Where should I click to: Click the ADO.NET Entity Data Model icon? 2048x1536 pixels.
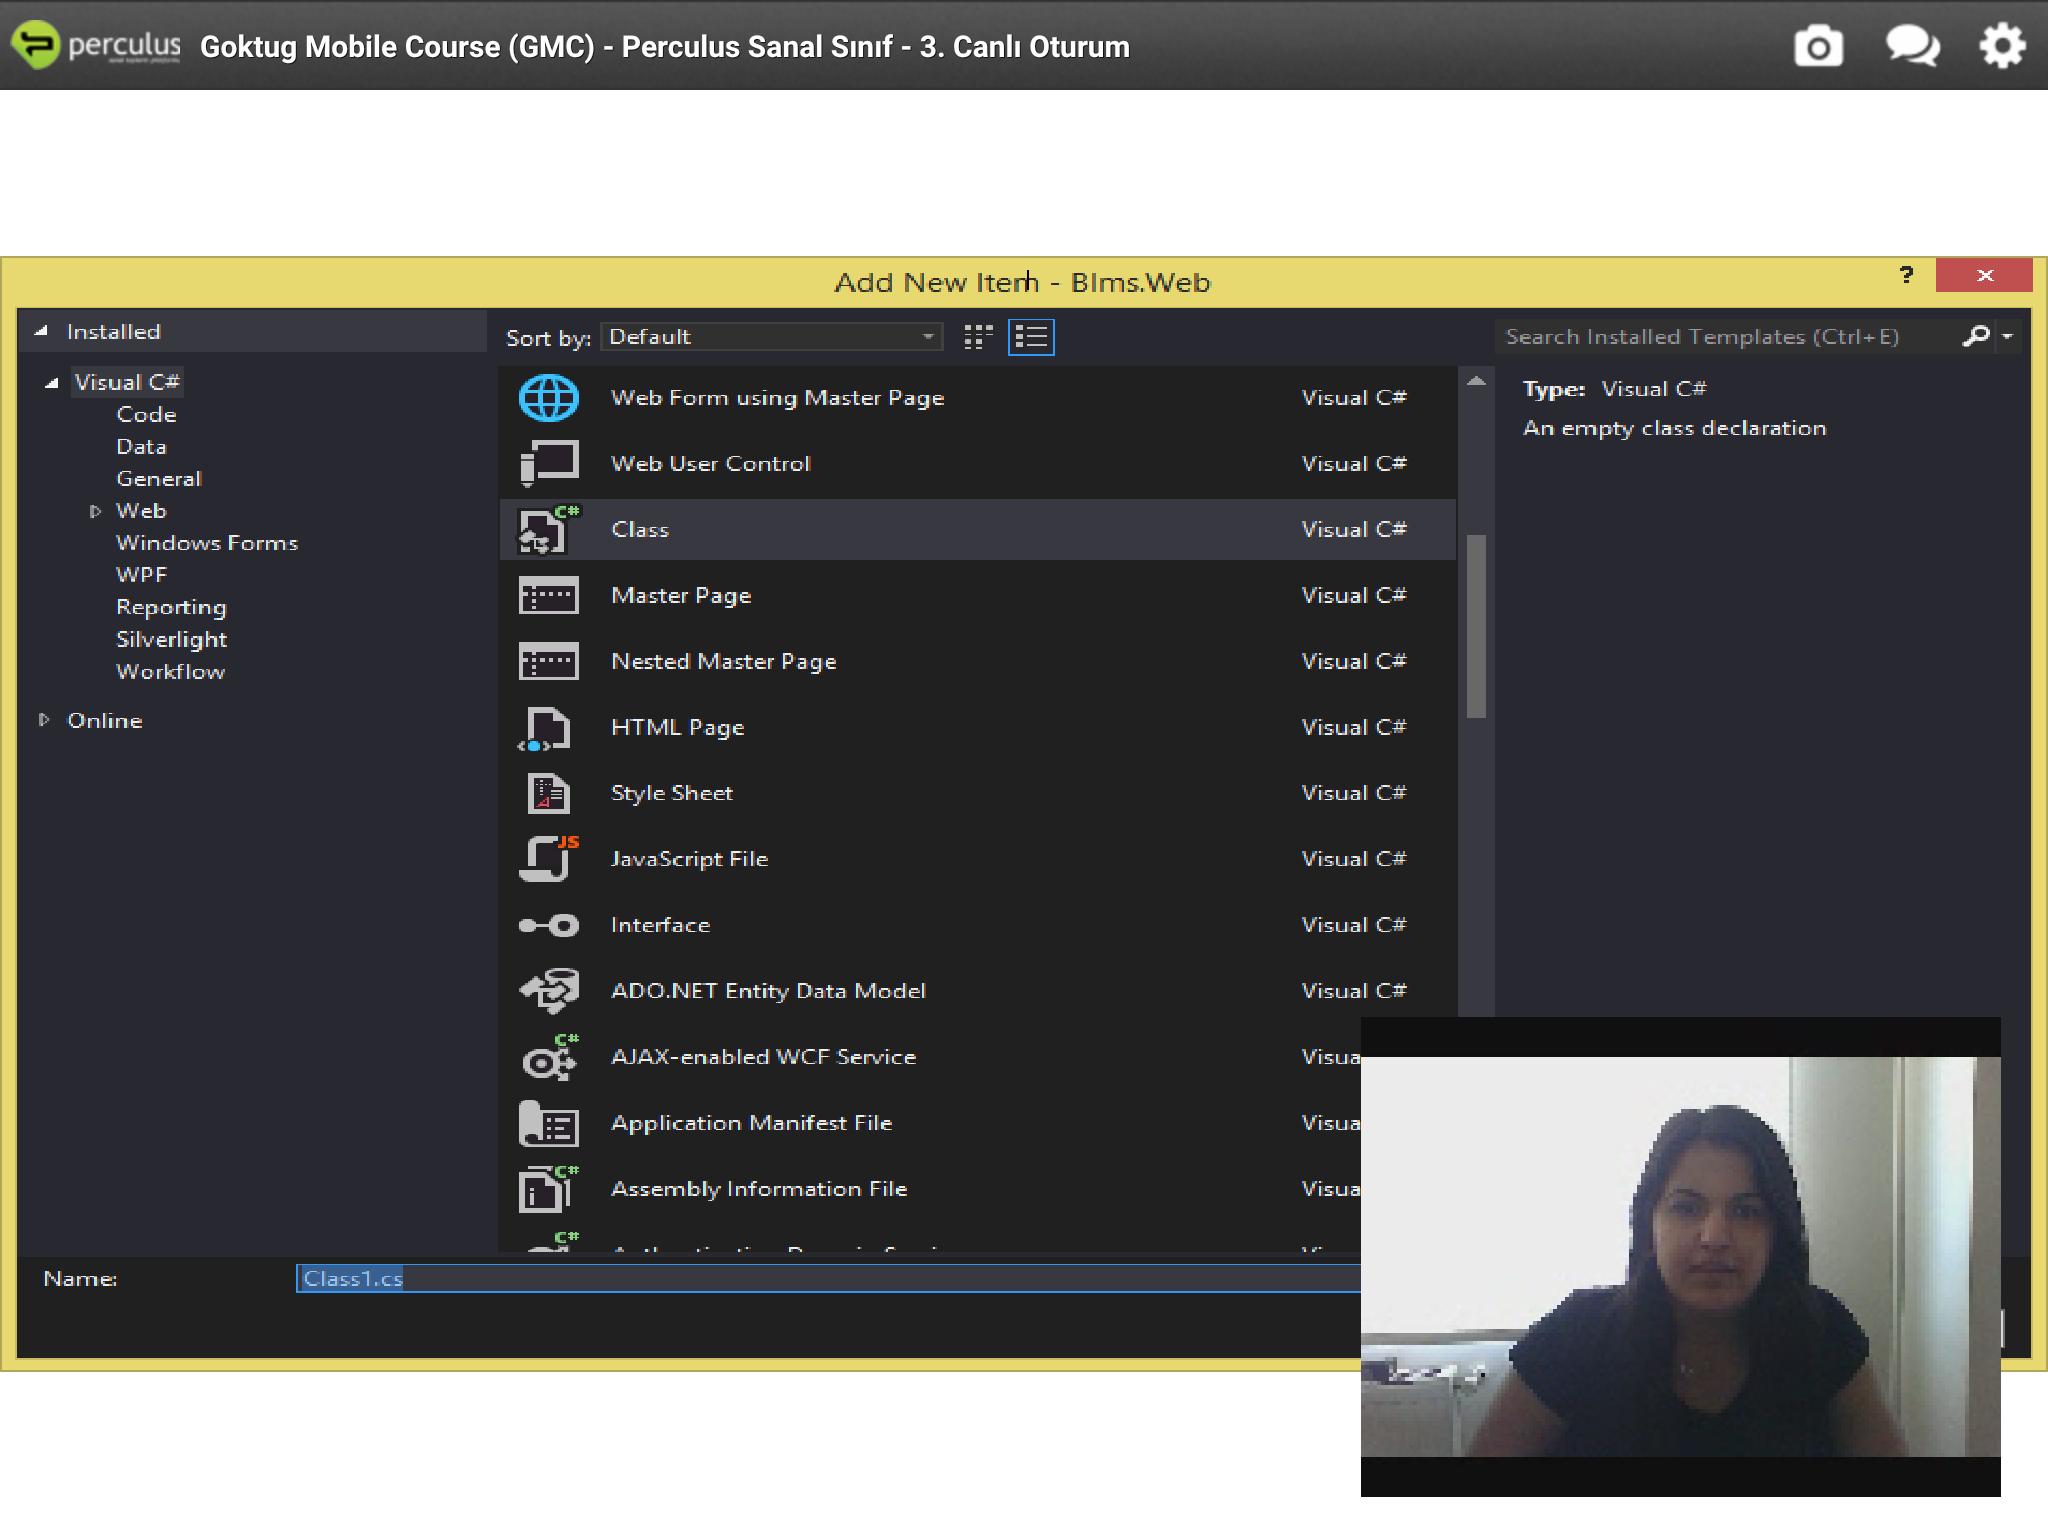pyautogui.click(x=548, y=991)
